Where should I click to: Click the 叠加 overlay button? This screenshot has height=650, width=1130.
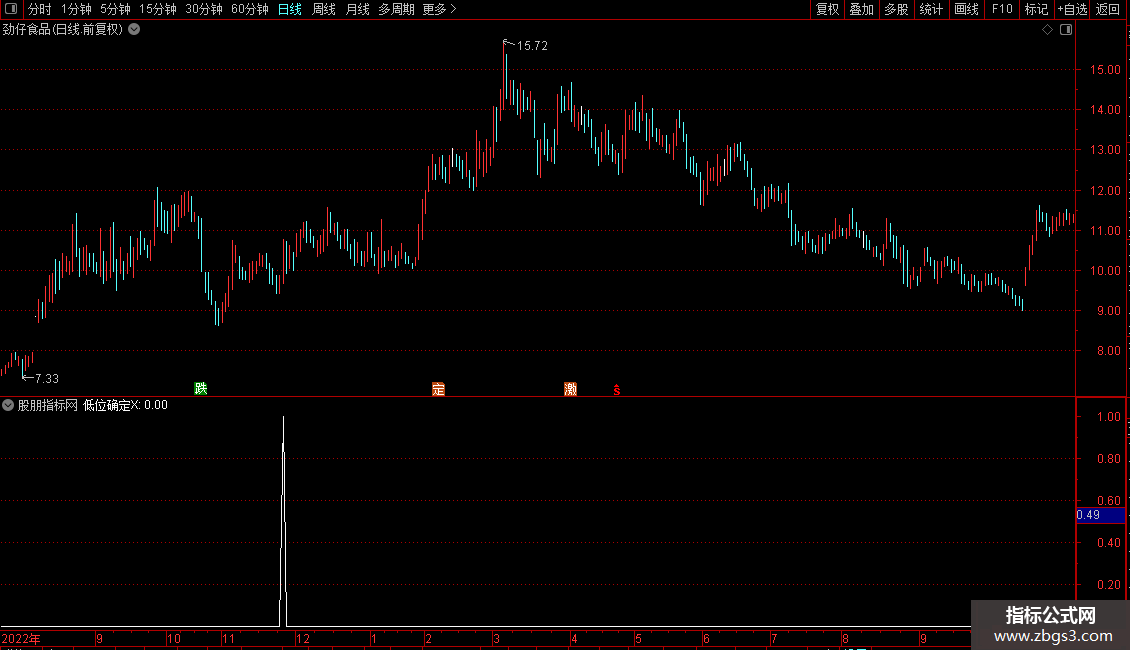(861, 9)
